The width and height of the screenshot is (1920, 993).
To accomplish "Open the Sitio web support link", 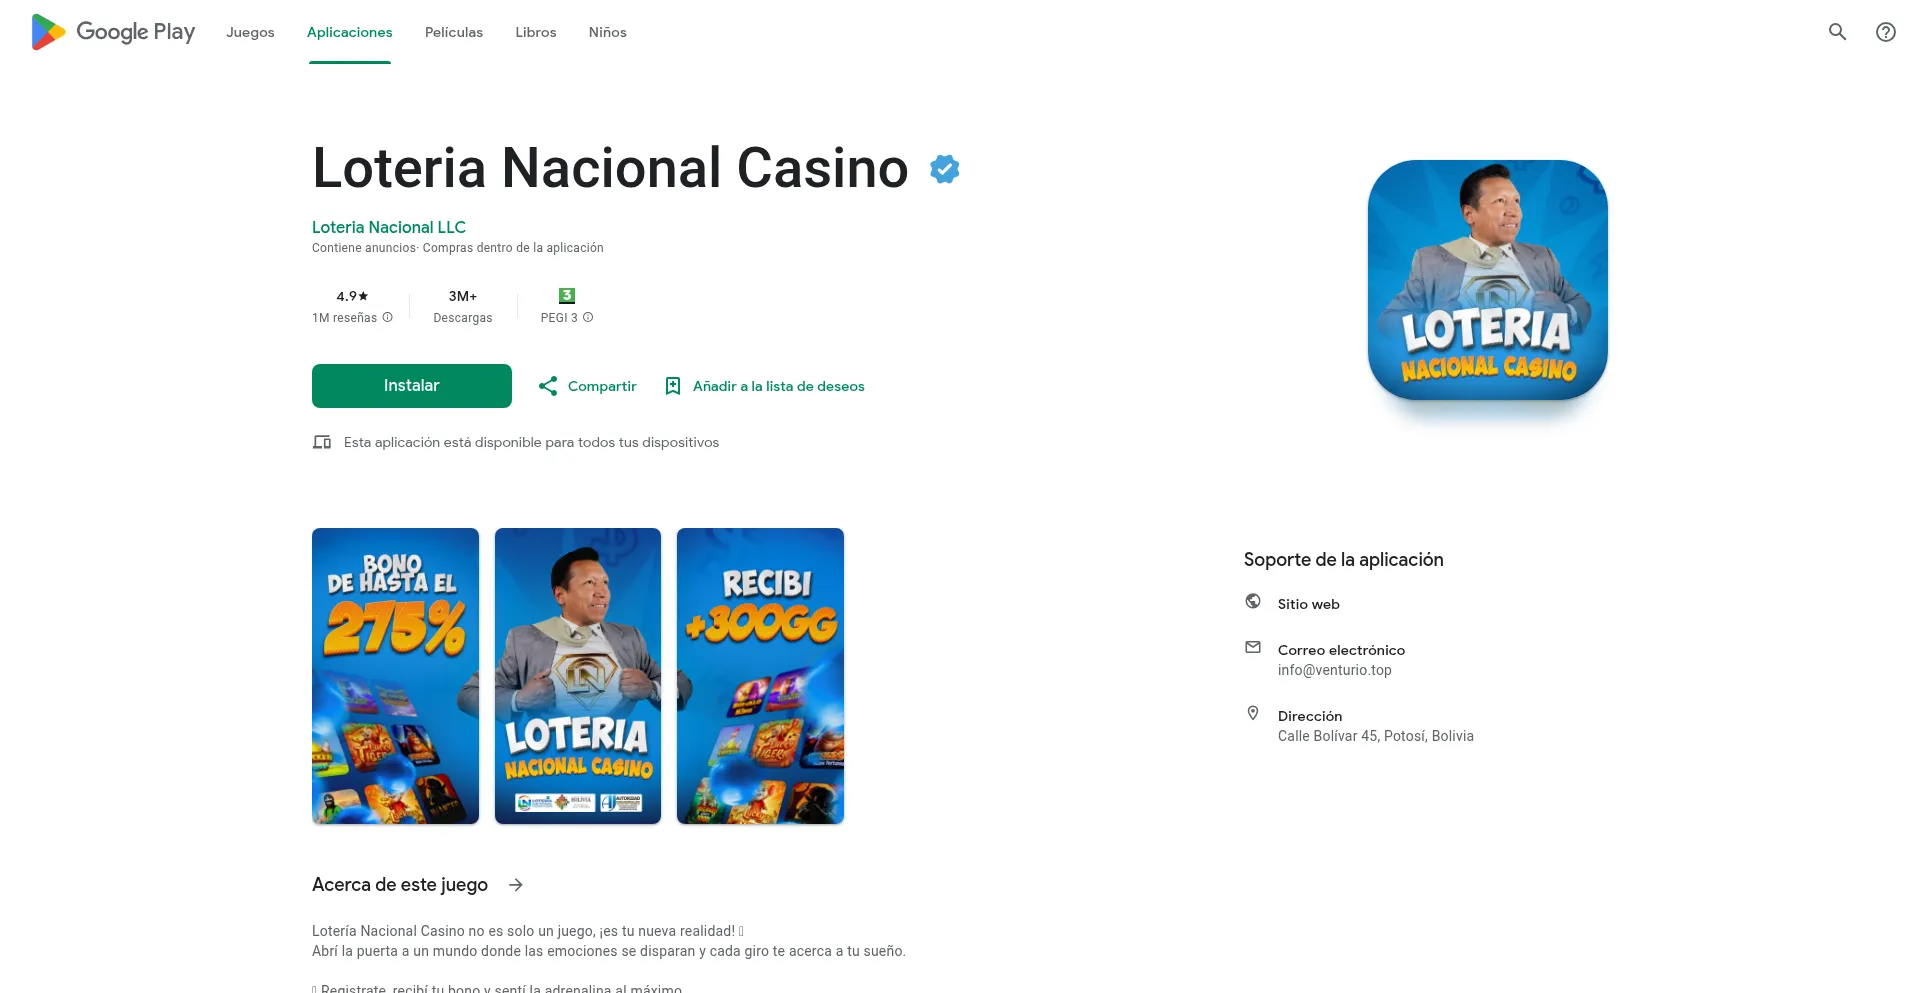I will click(1308, 604).
